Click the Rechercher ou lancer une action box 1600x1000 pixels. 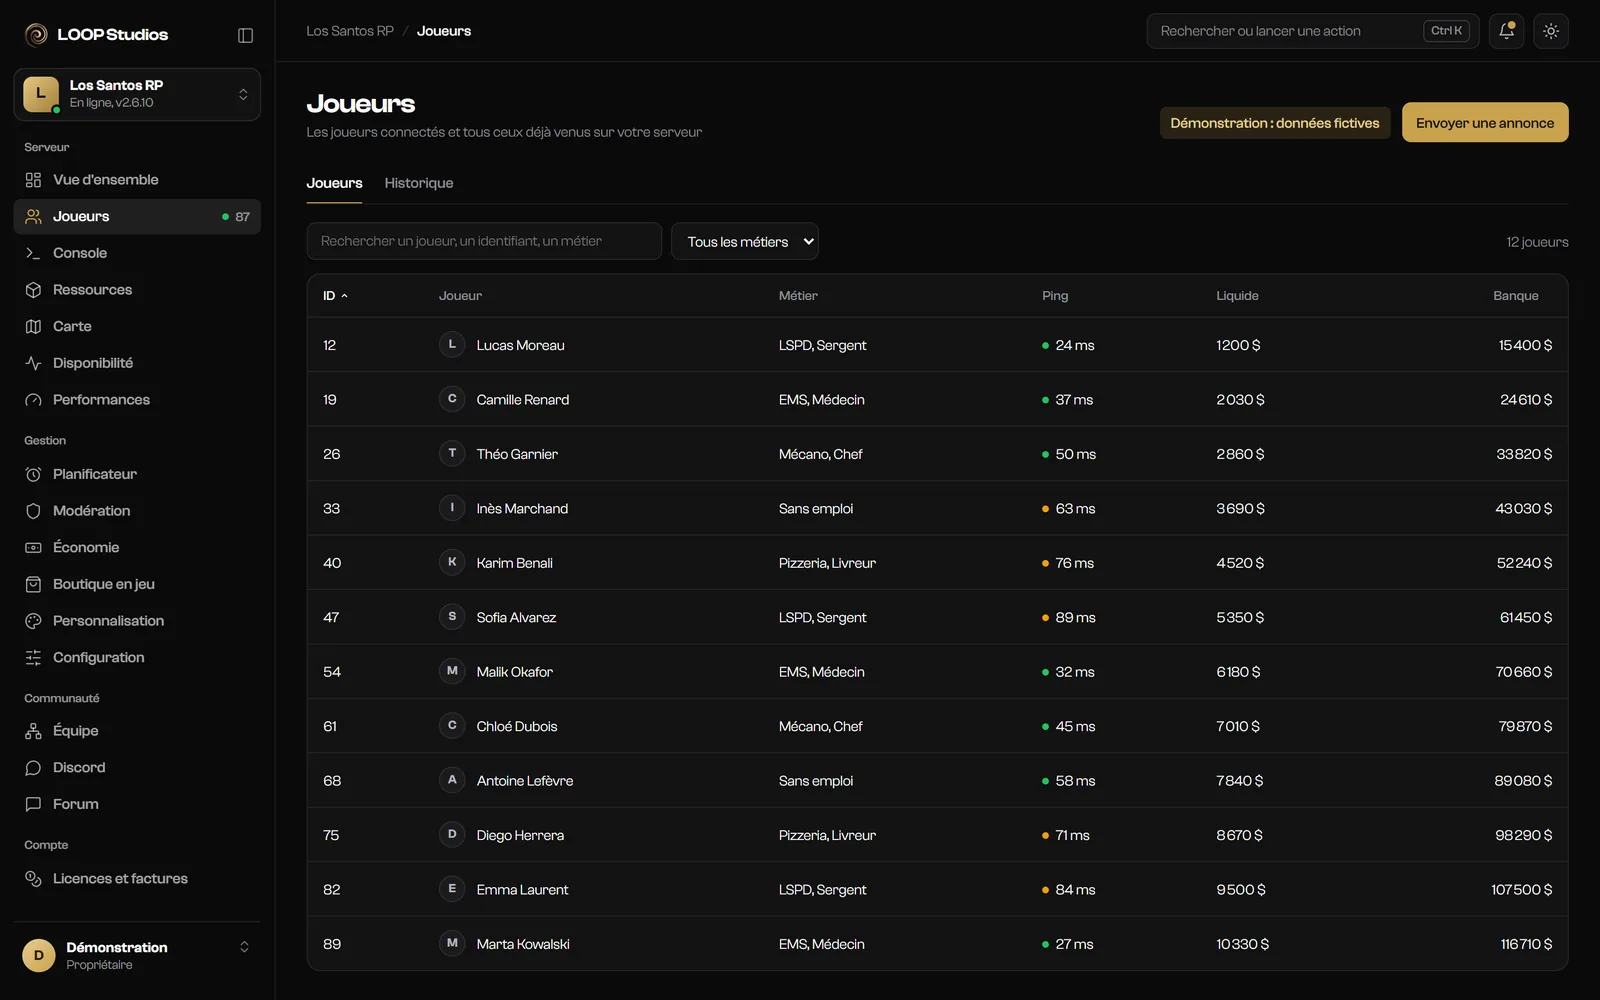[x=1313, y=31]
